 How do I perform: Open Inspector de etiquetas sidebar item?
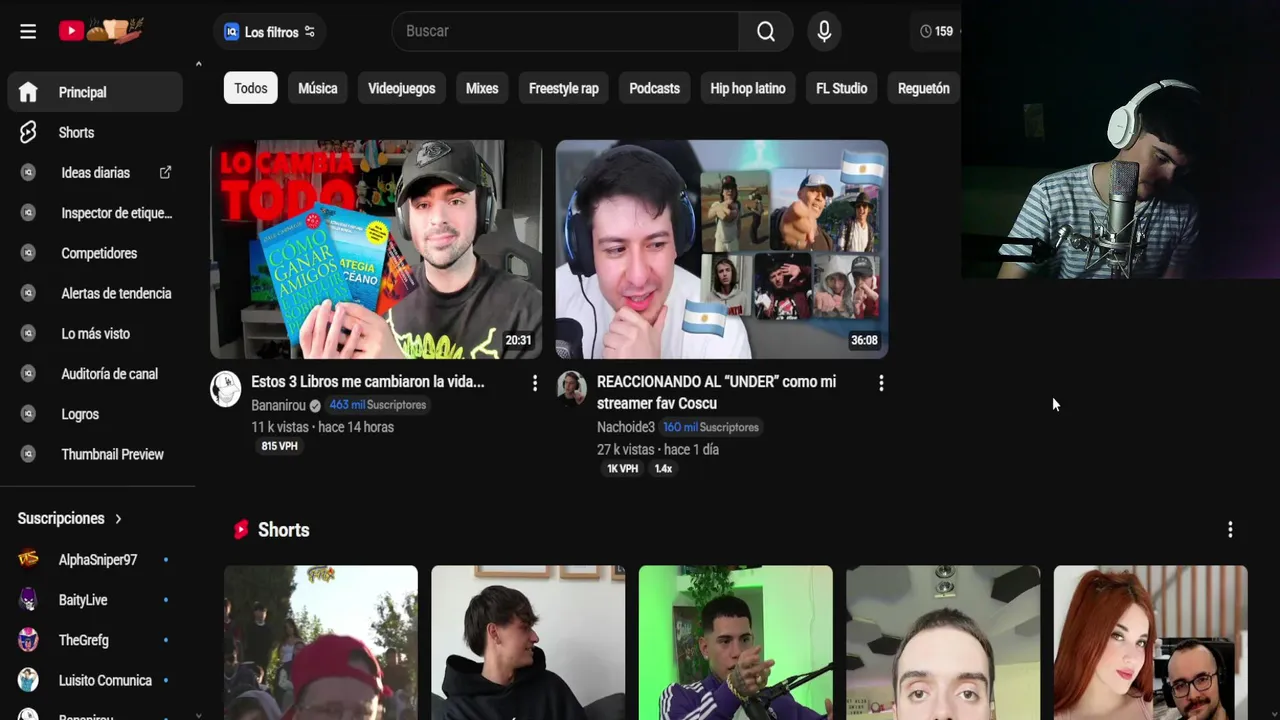[x=95, y=213]
